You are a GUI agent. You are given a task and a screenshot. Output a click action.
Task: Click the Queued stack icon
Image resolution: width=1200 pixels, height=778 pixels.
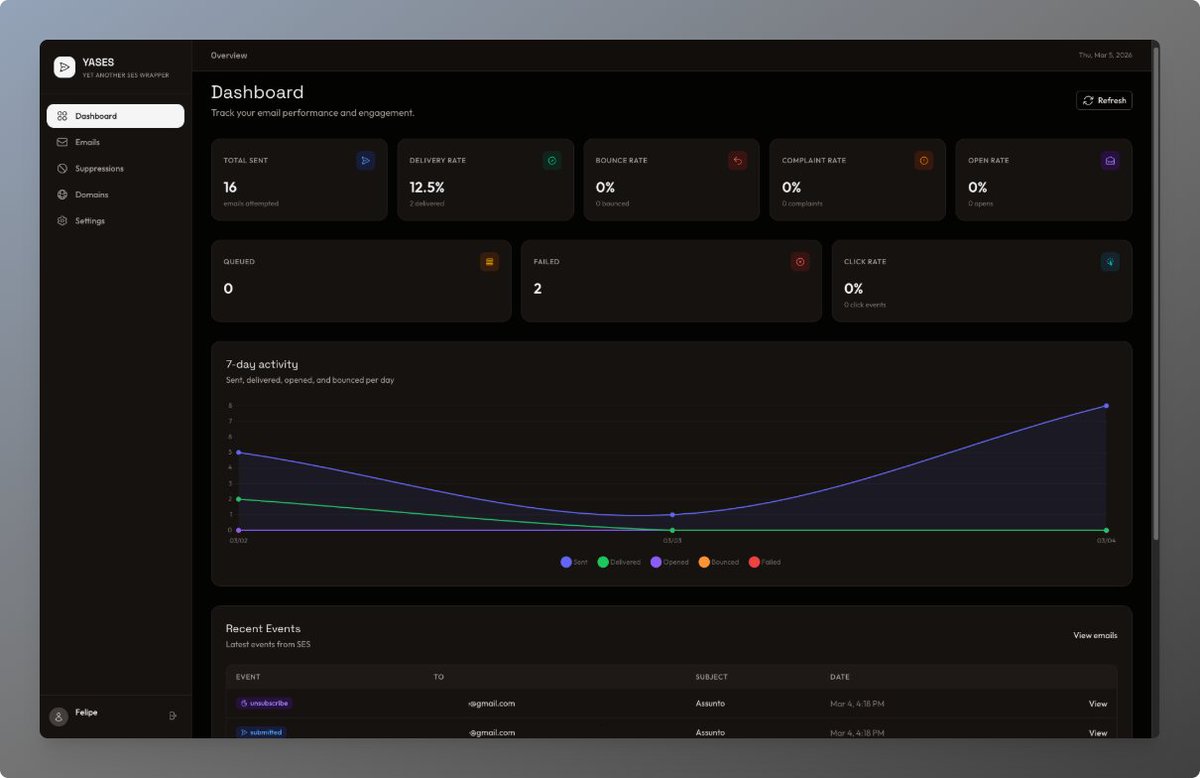(x=490, y=261)
